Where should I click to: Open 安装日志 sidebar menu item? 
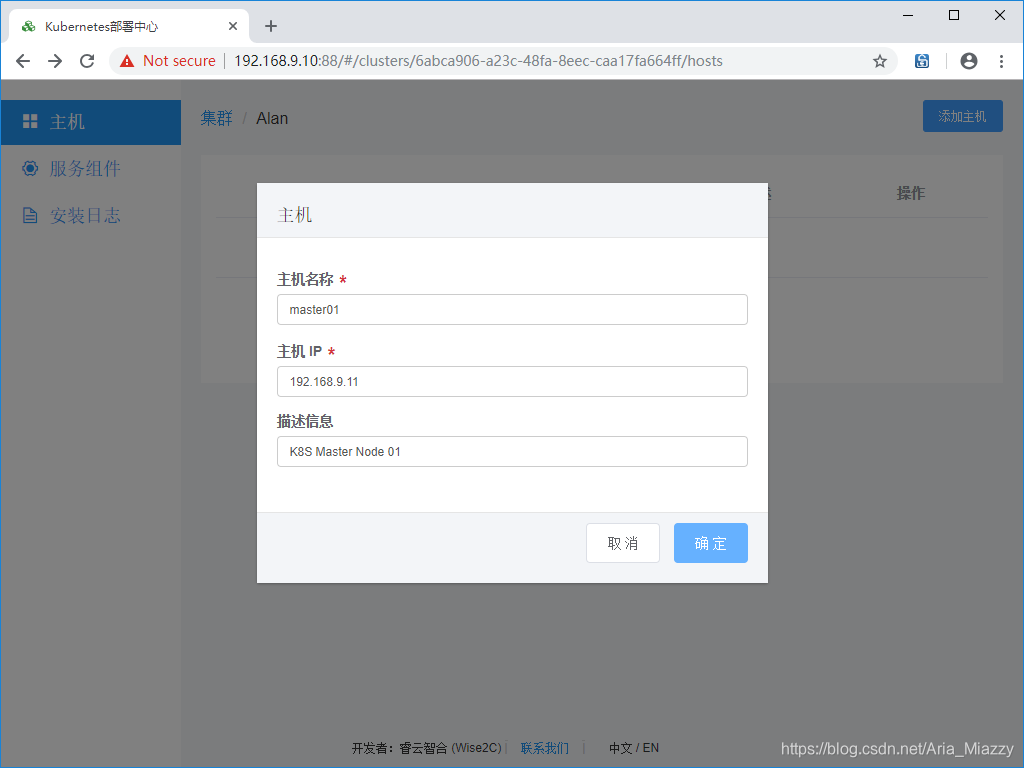coord(91,216)
